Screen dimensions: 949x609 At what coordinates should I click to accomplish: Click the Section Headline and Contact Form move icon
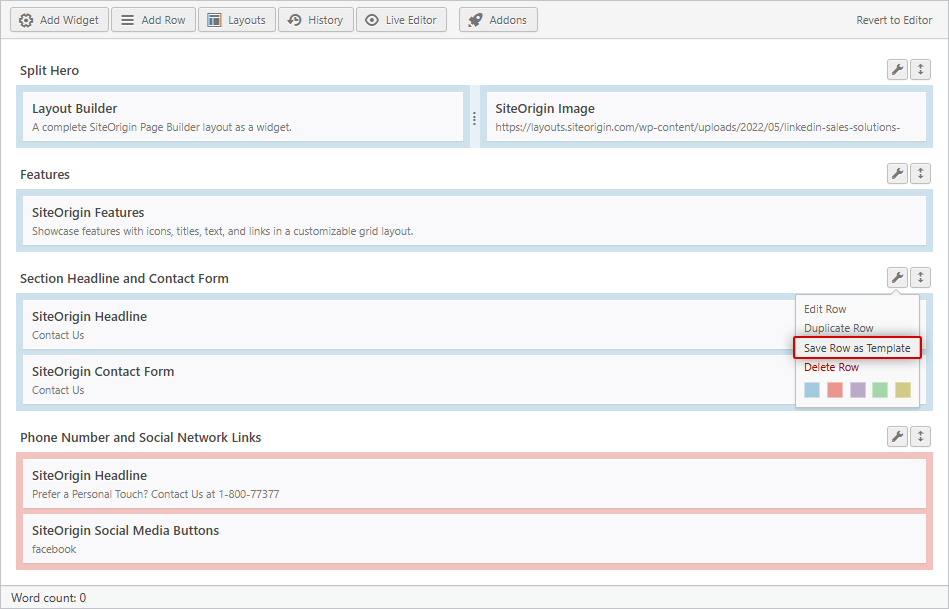point(921,278)
